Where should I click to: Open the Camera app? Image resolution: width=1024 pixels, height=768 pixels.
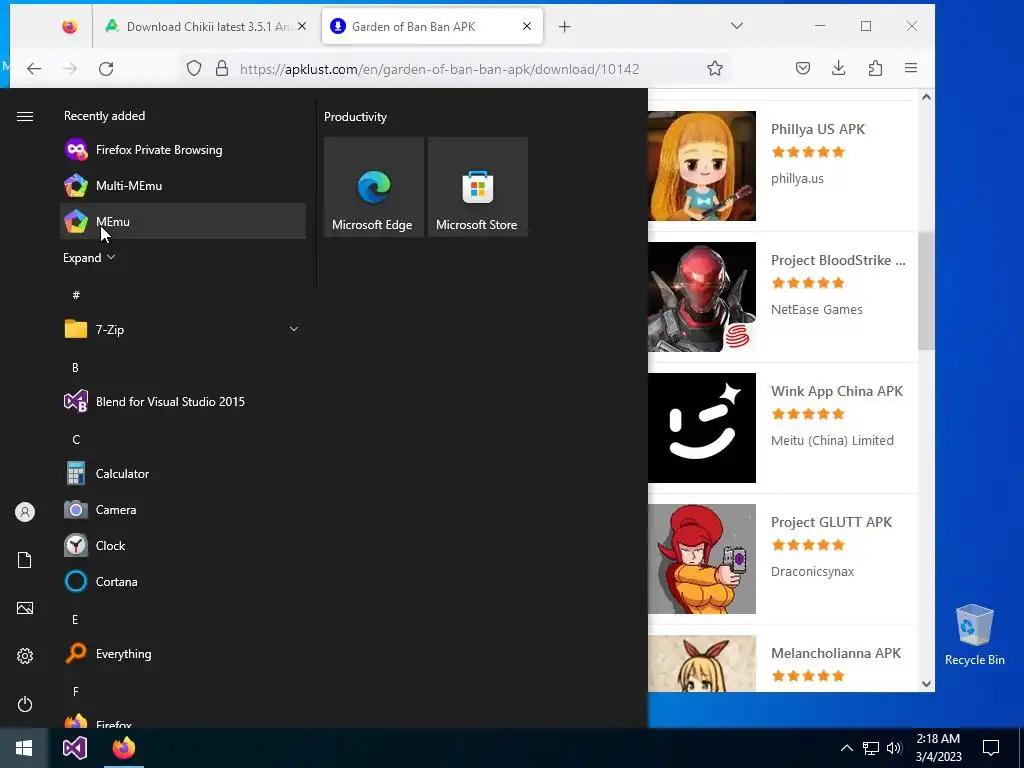[x=183, y=509]
